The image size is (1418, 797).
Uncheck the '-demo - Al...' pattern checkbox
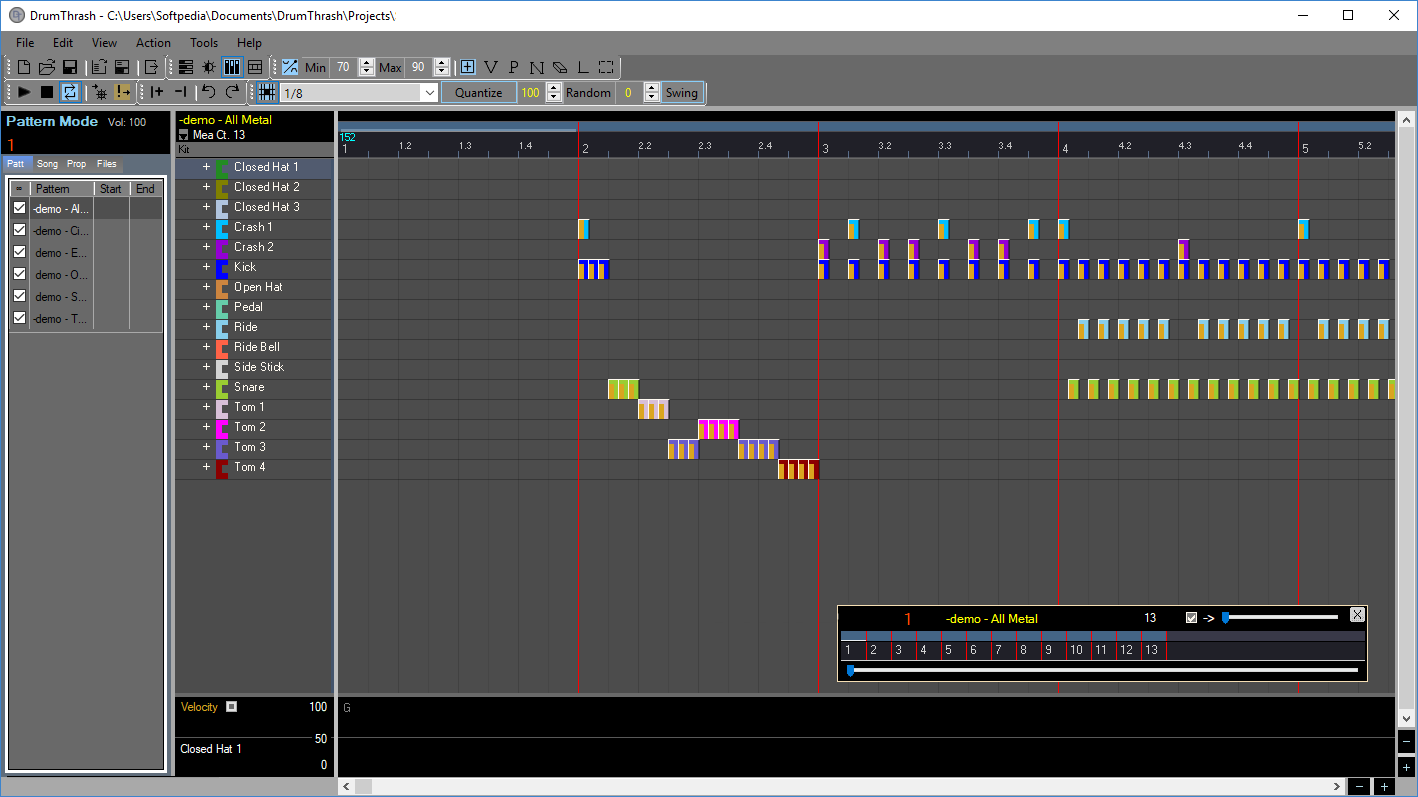coord(19,208)
